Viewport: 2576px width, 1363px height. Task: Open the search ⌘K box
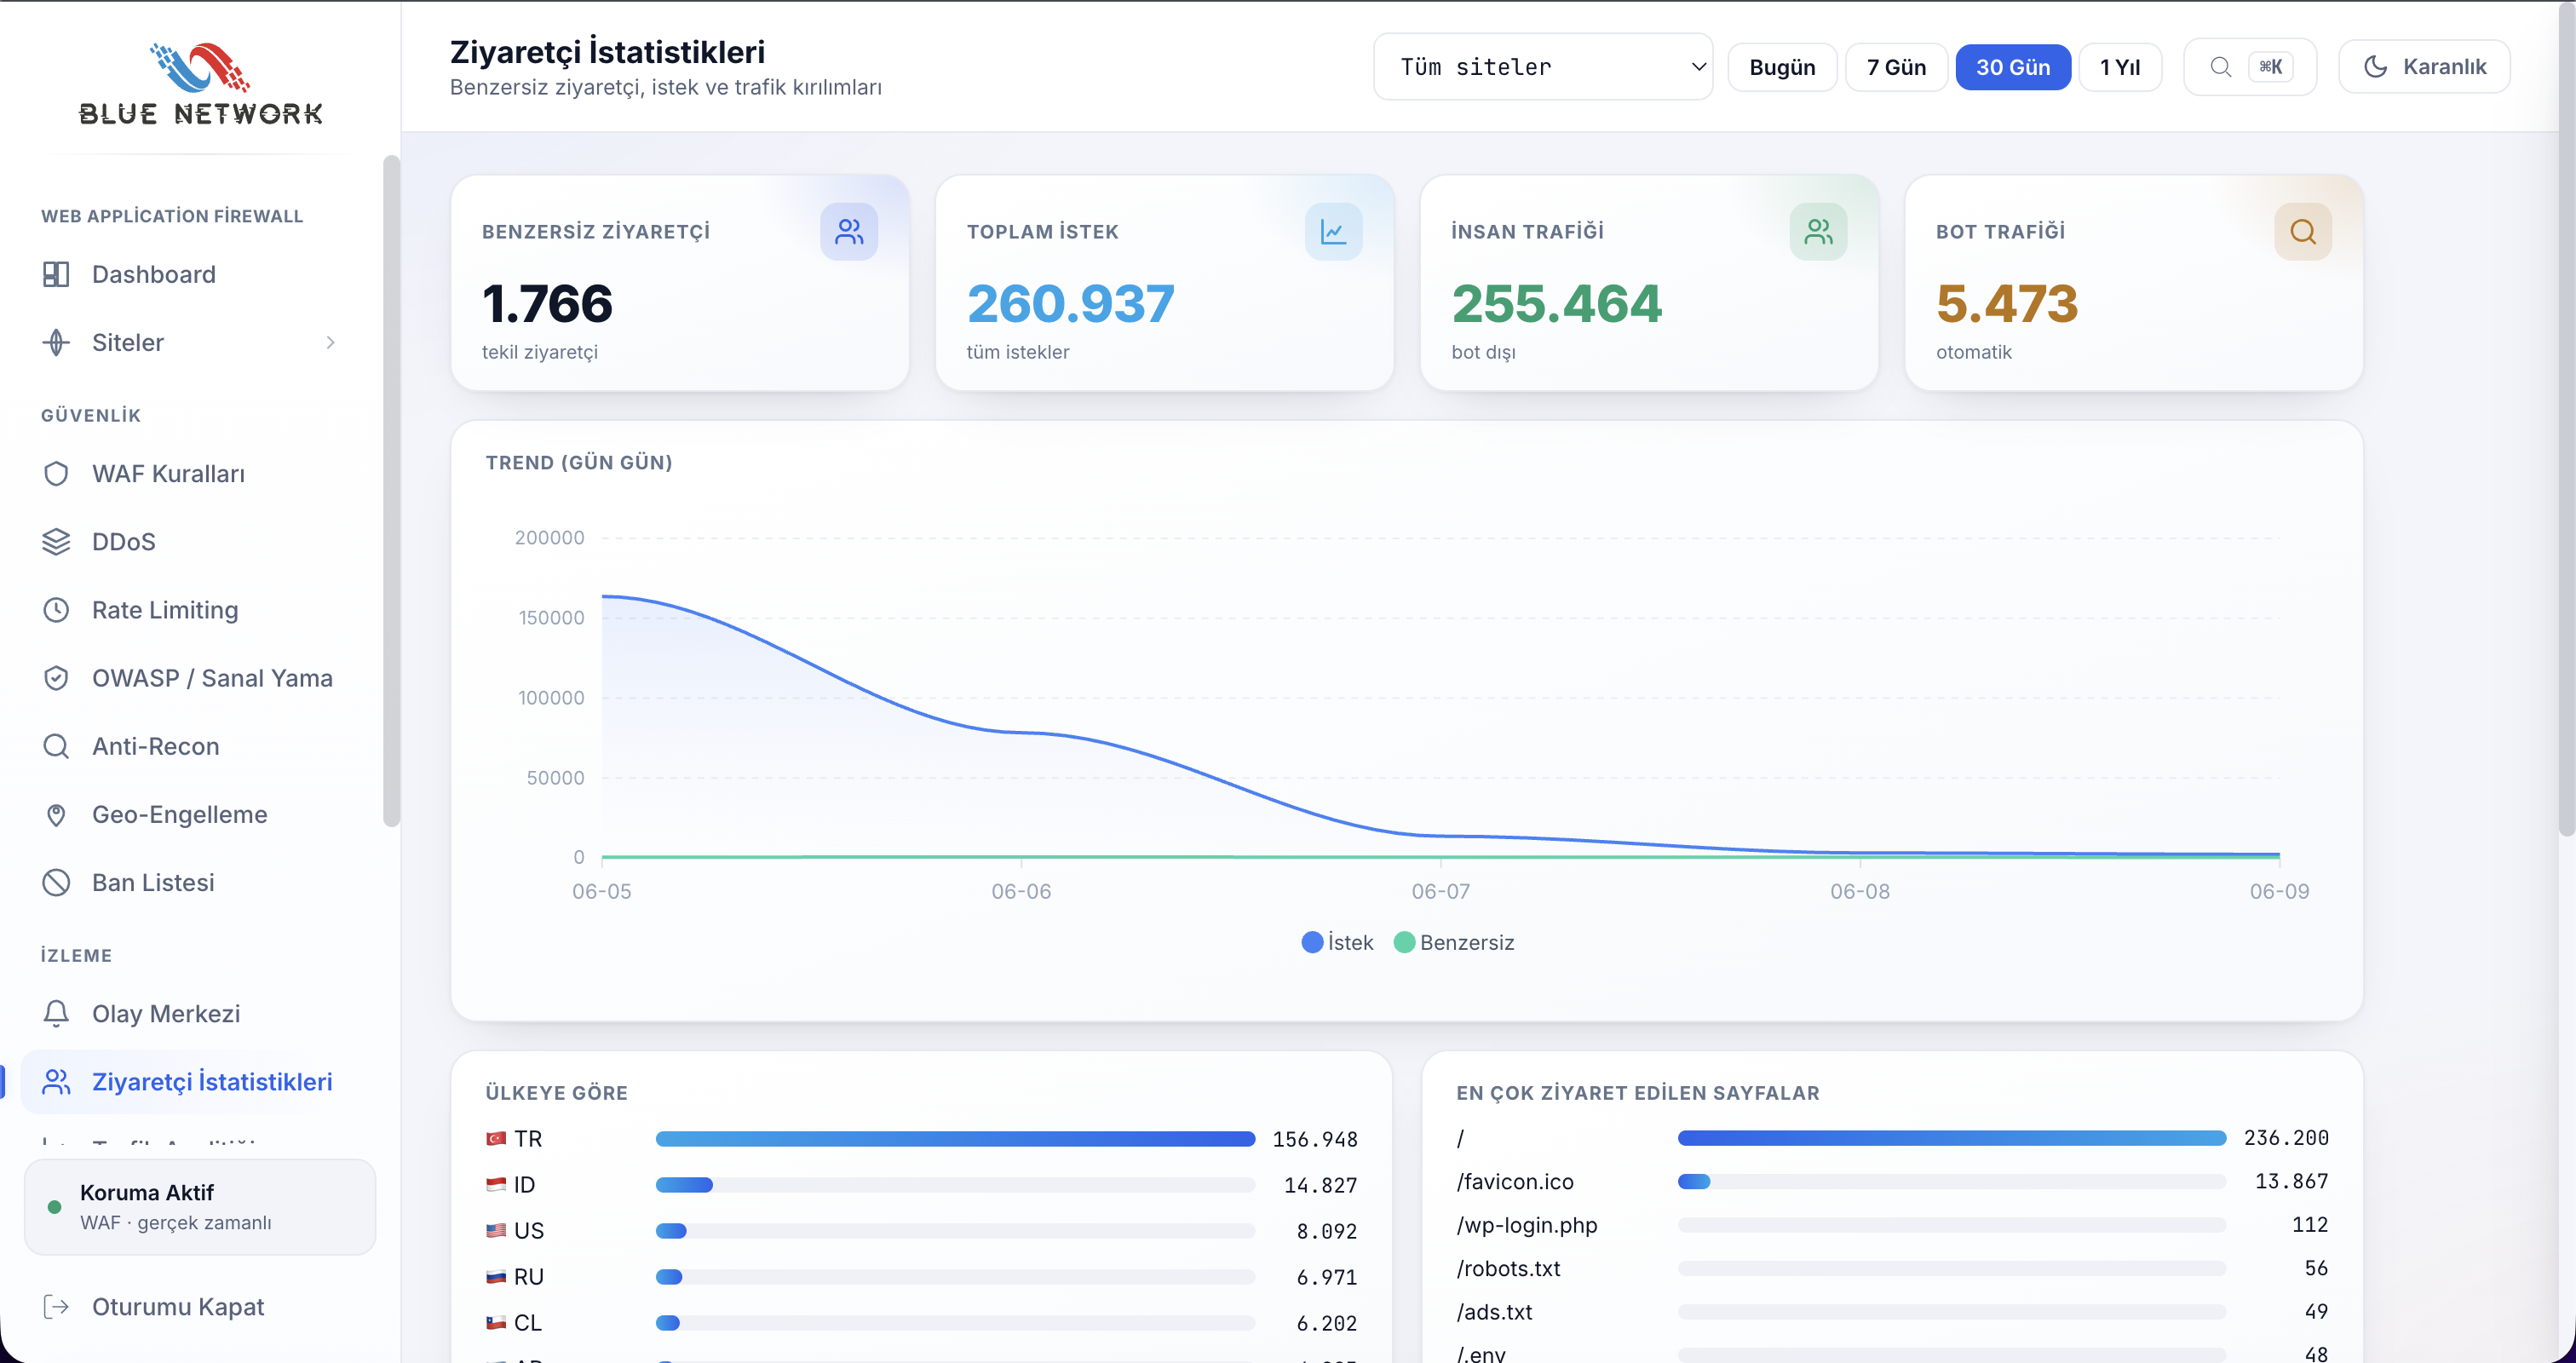pos(2249,67)
